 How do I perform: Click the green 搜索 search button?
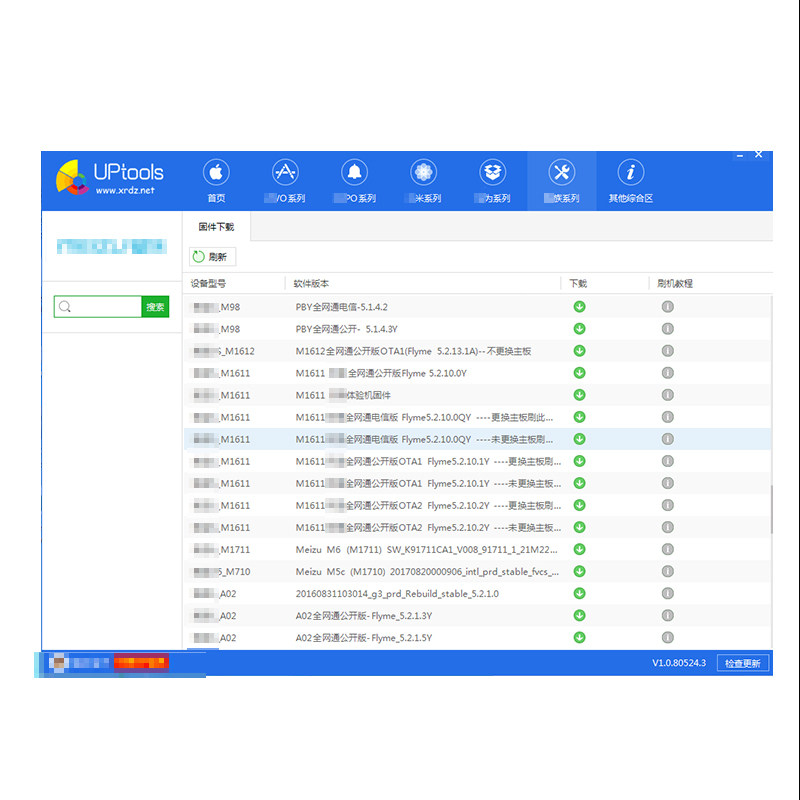pyautogui.click(x=155, y=307)
